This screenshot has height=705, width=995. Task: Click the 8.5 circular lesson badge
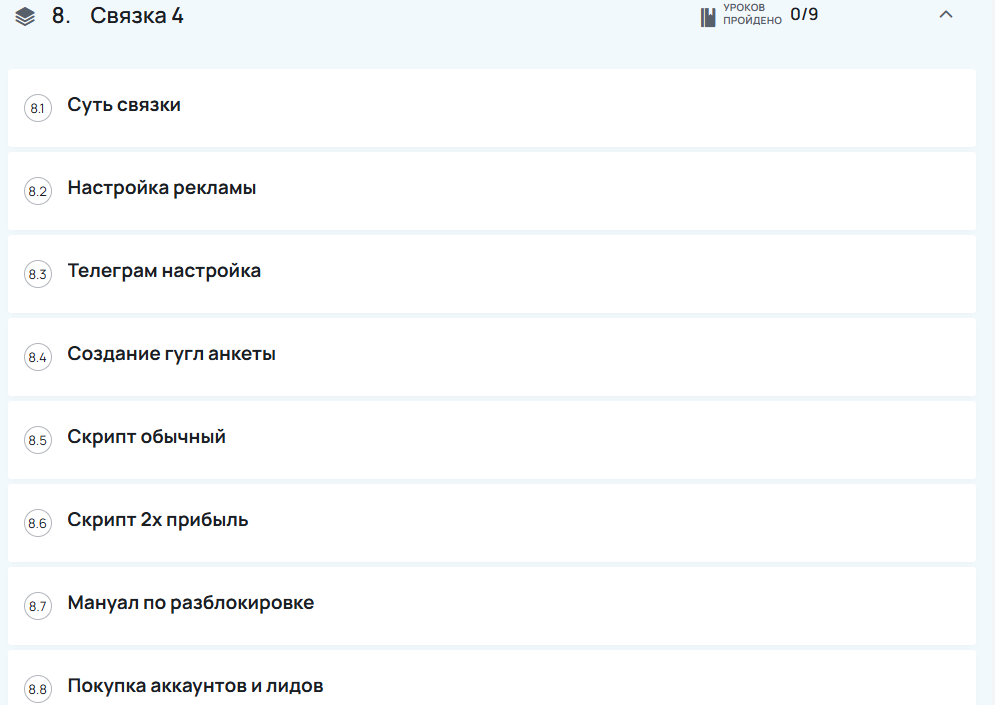pos(37,440)
